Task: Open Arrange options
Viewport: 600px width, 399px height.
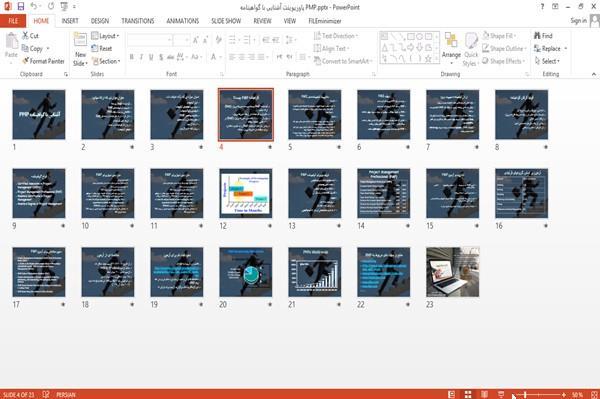Action: point(451,49)
